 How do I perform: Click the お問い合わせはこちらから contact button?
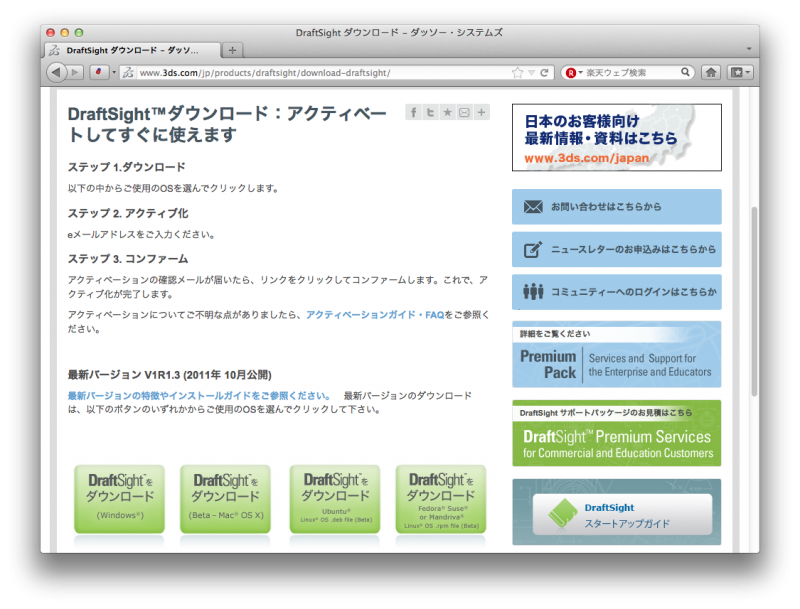(x=617, y=207)
